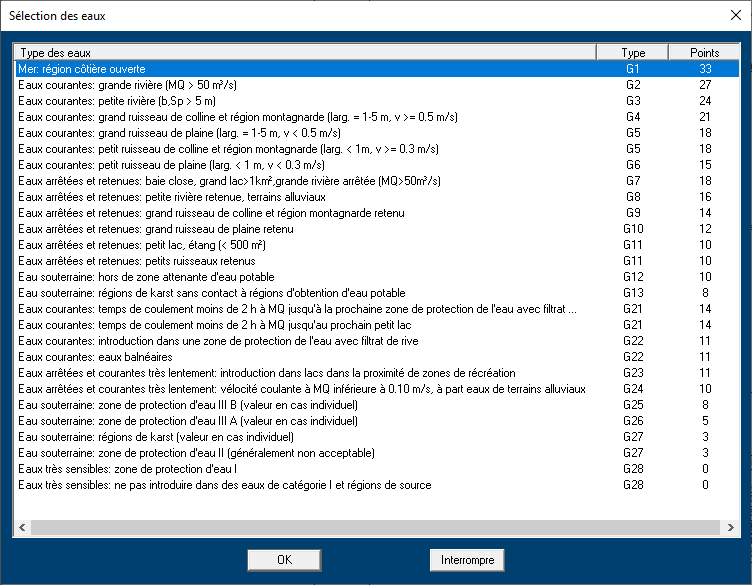Image resolution: width=752 pixels, height=585 pixels.
Task: Select 'zone de protection d'eau II' row
Action: (x=377, y=453)
